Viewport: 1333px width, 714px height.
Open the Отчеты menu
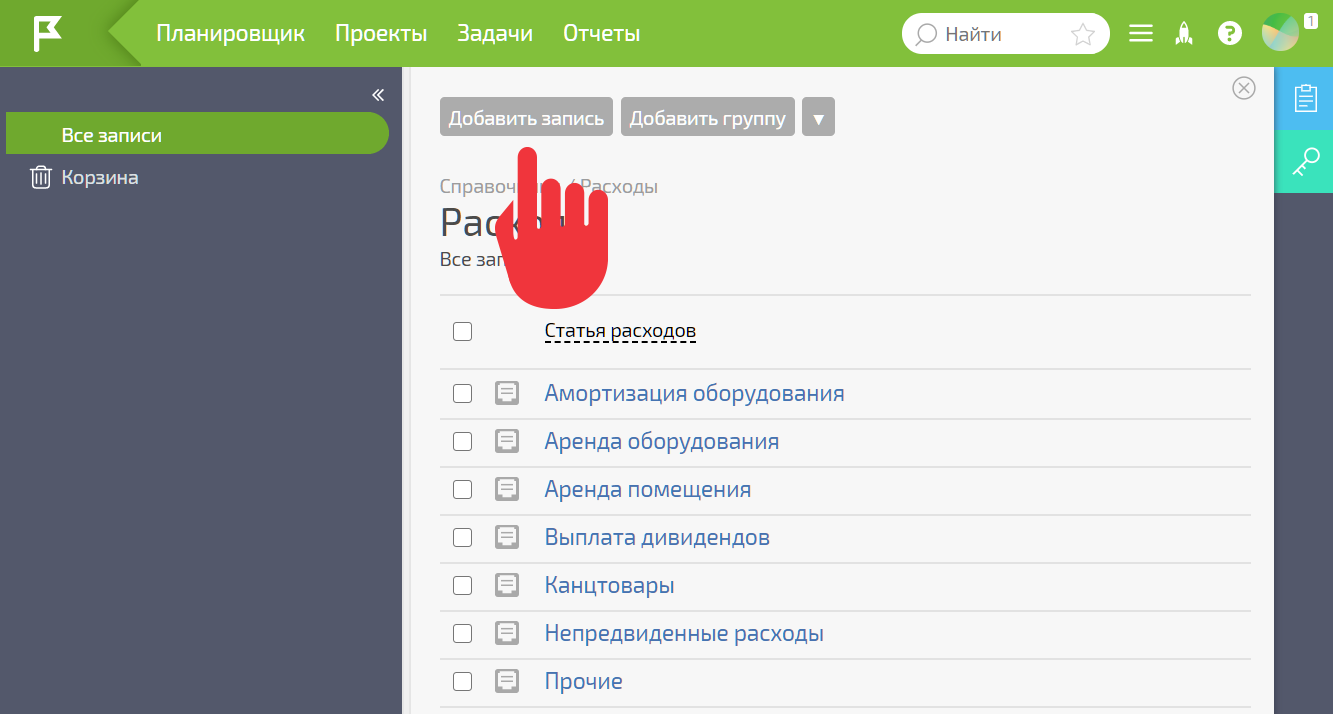[602, 33]
